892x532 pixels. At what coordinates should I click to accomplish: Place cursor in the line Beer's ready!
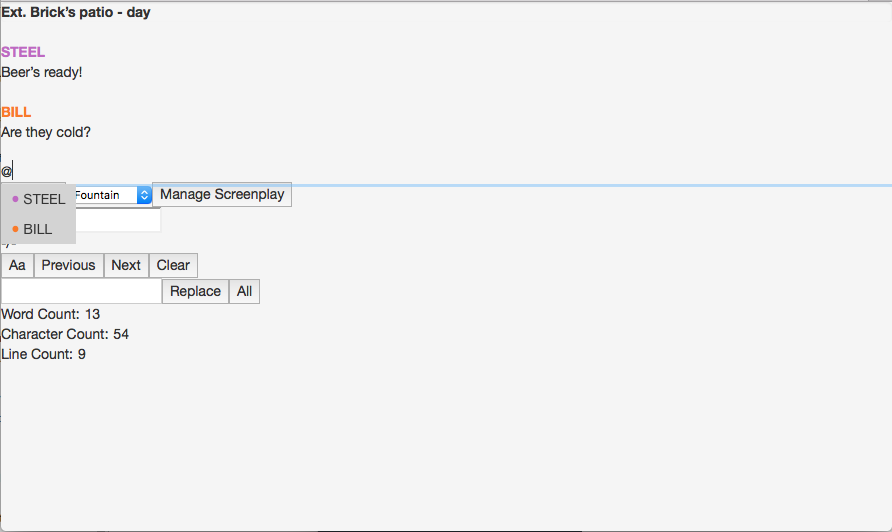[42, 72]
